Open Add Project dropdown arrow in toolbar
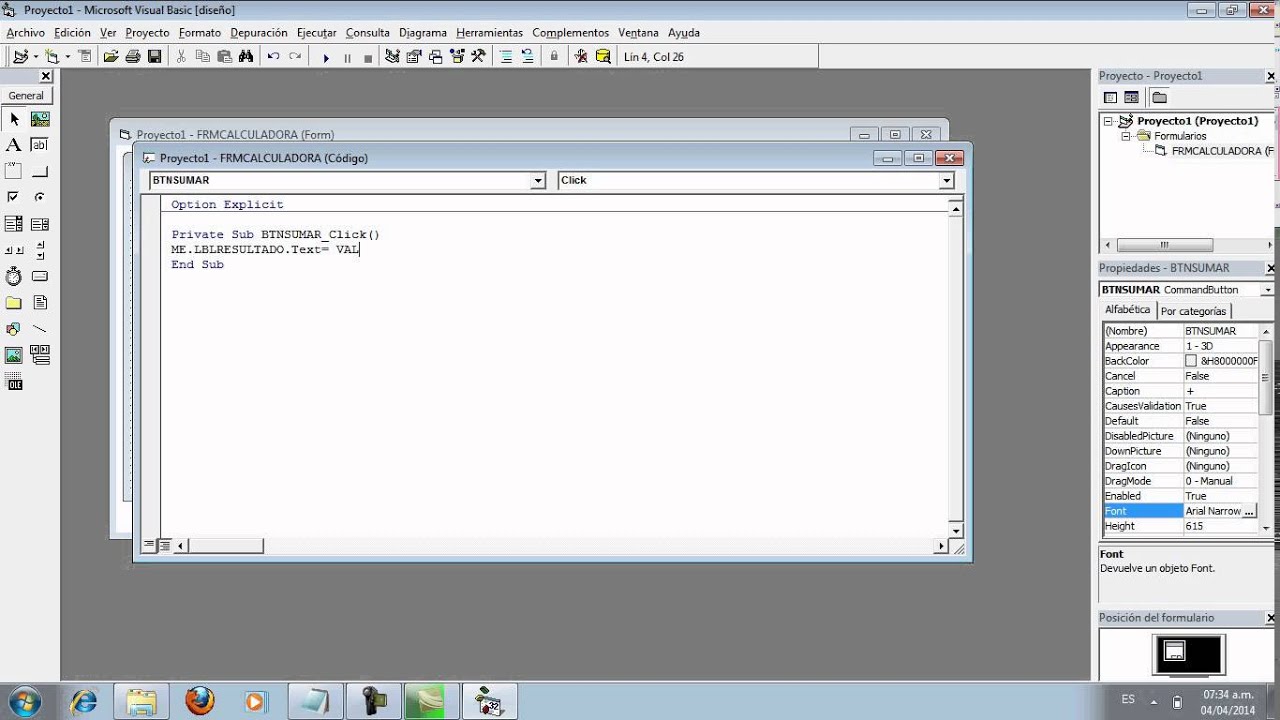 (x=35, y=57)
